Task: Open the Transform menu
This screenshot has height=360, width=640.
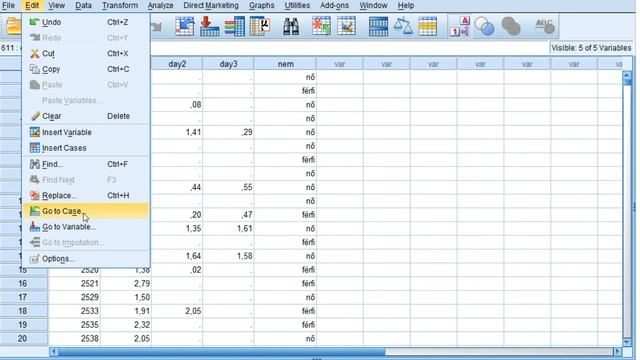Action: point(120,5)
